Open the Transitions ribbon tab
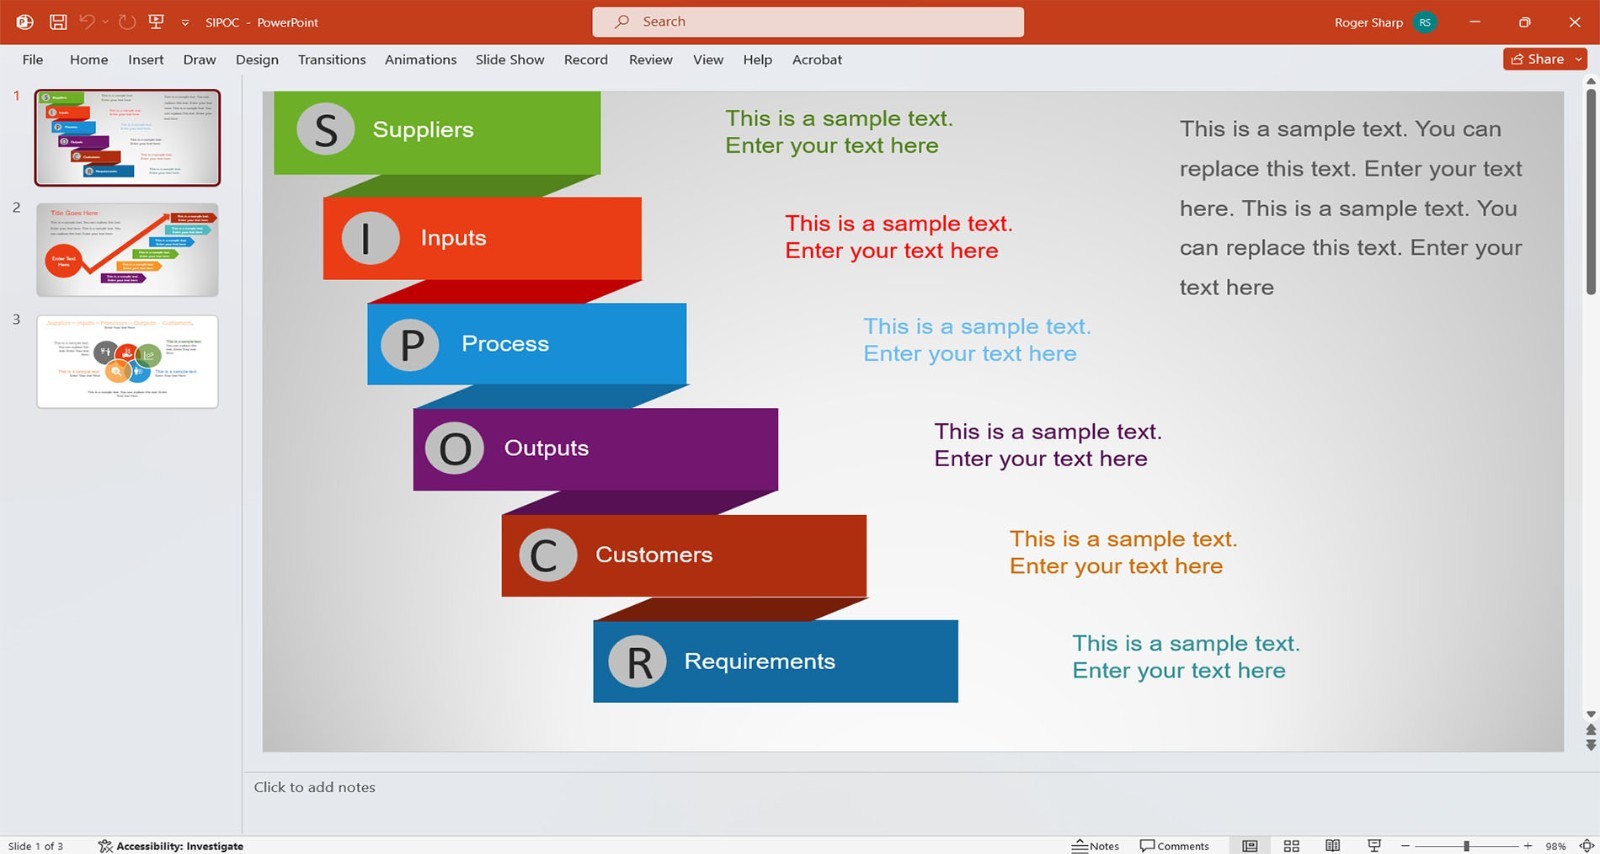Screen dimensions: 1600x854 tap(332, 60)
